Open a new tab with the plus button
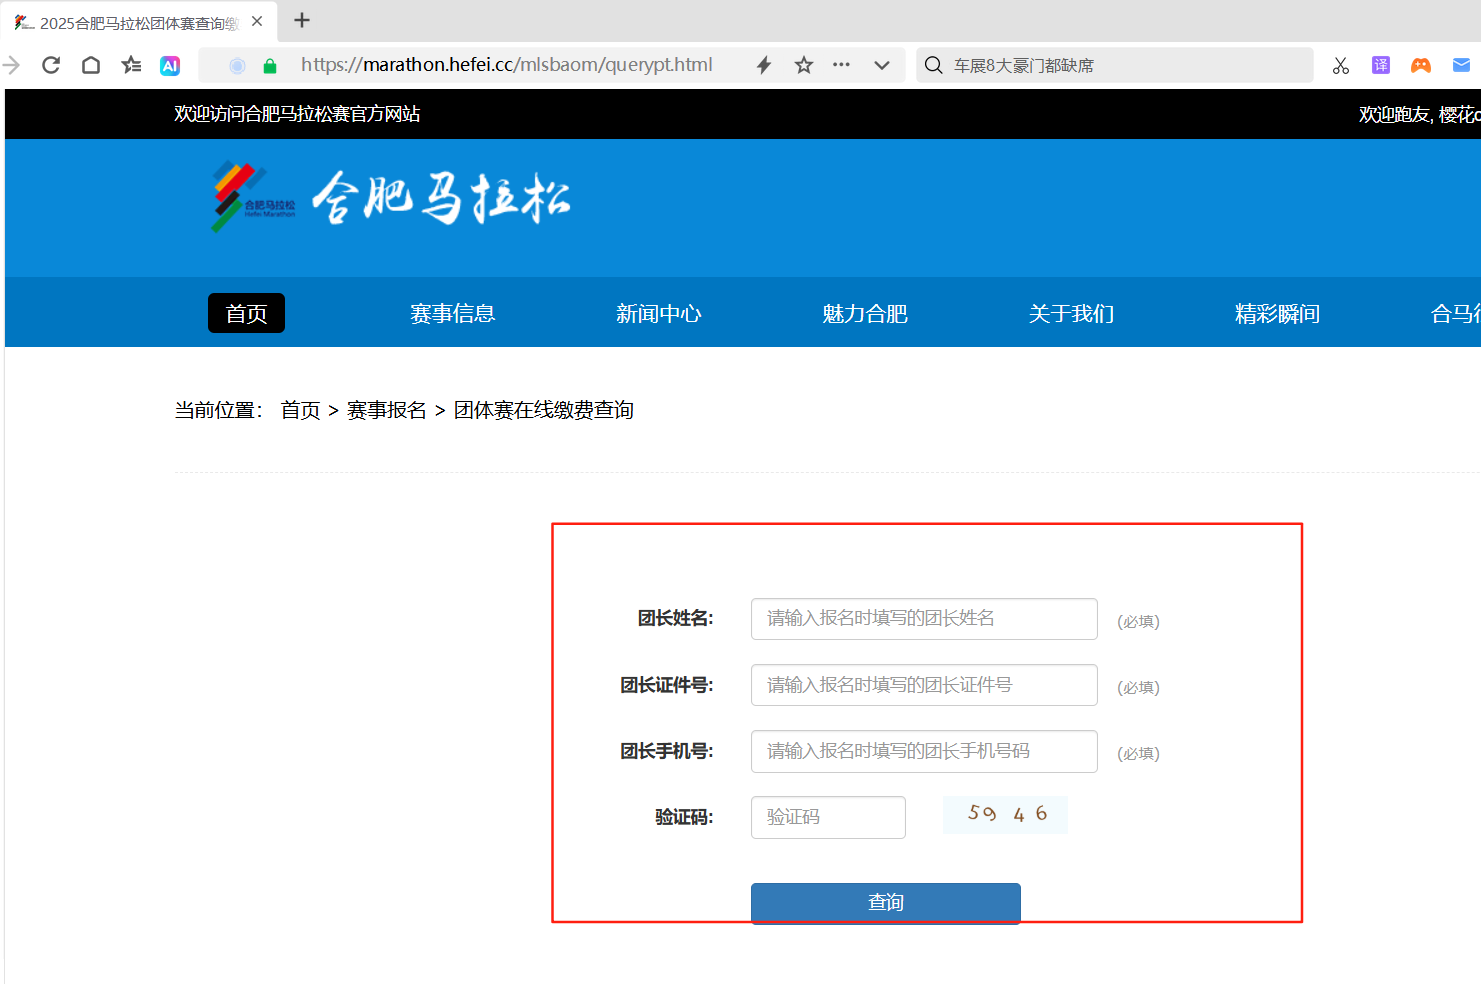This screenshot has height=984, width=1481. click(302, 20)
